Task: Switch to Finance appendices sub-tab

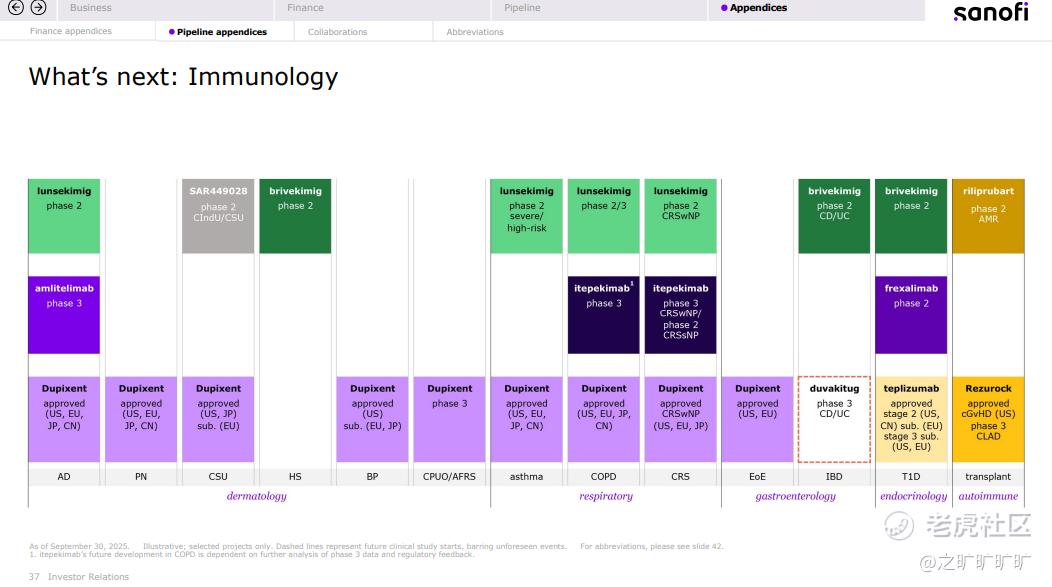Action: pos(70,31)
